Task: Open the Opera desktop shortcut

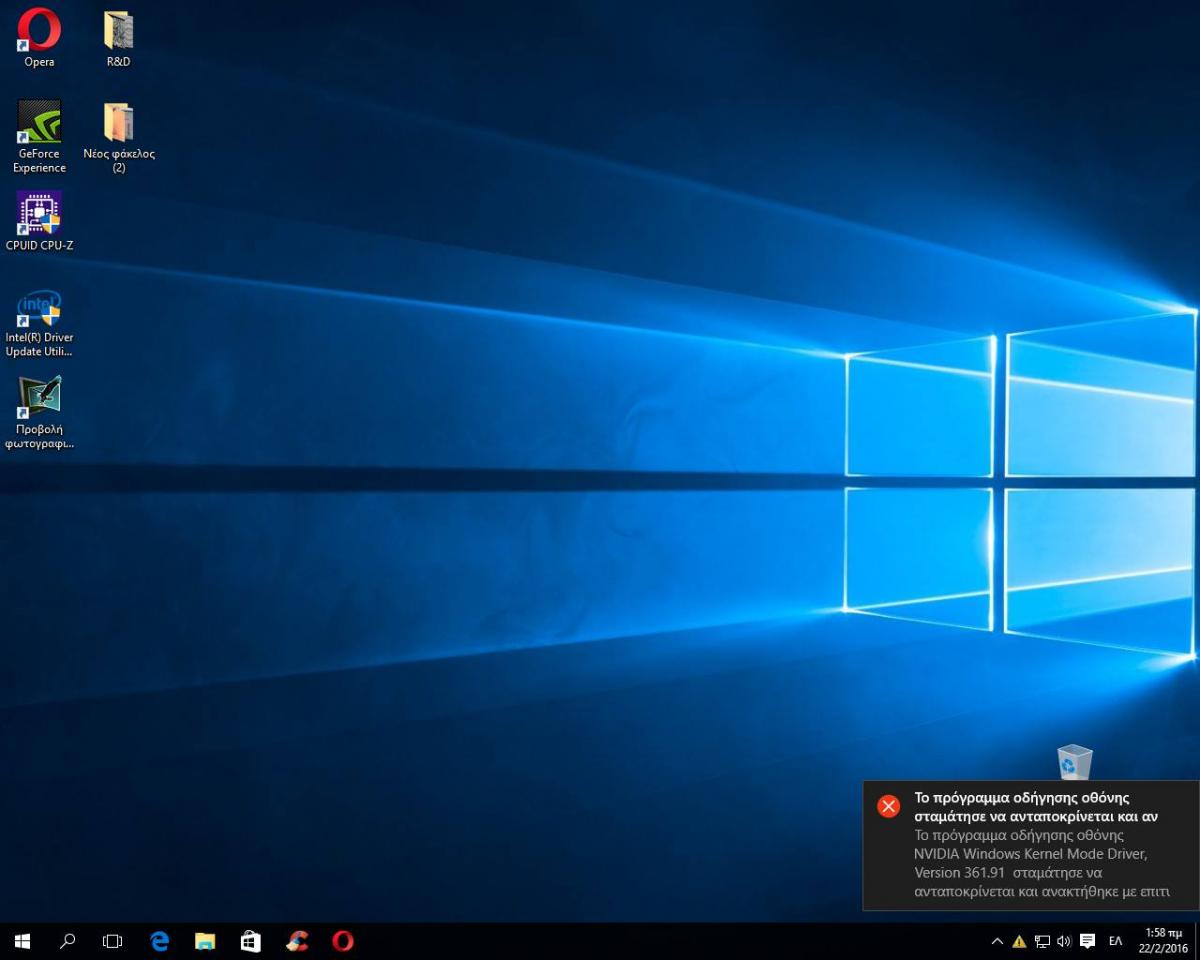Action: (x=39, y=31)
